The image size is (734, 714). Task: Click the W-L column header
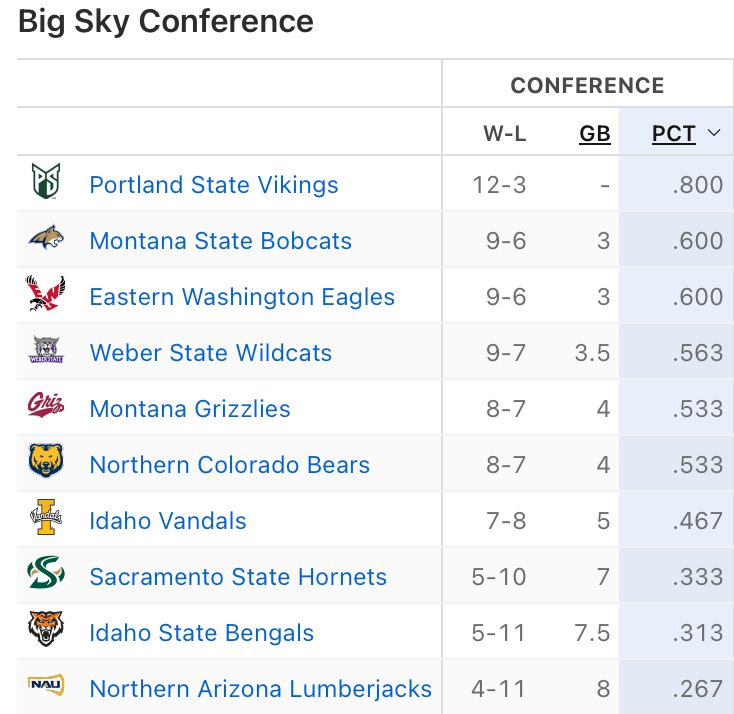pyautogui.click(x=505, y=134)
